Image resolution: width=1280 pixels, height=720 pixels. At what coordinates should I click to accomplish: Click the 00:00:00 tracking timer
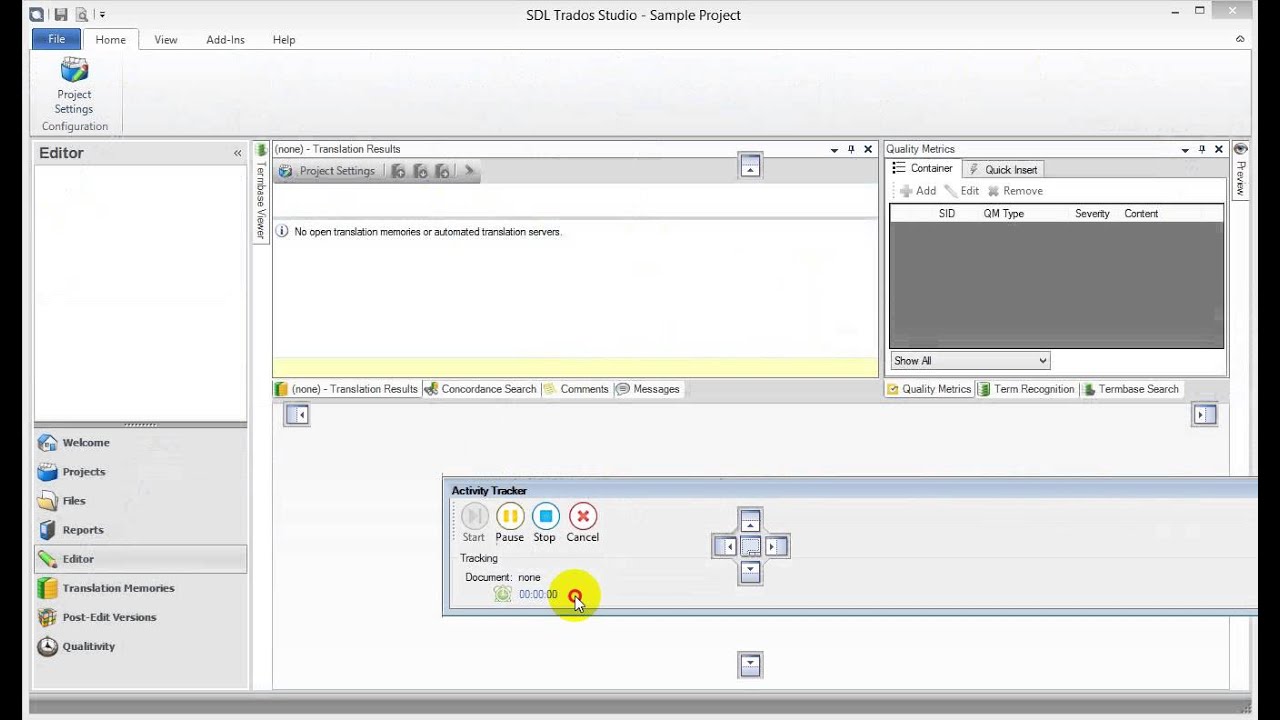point(538,594)
